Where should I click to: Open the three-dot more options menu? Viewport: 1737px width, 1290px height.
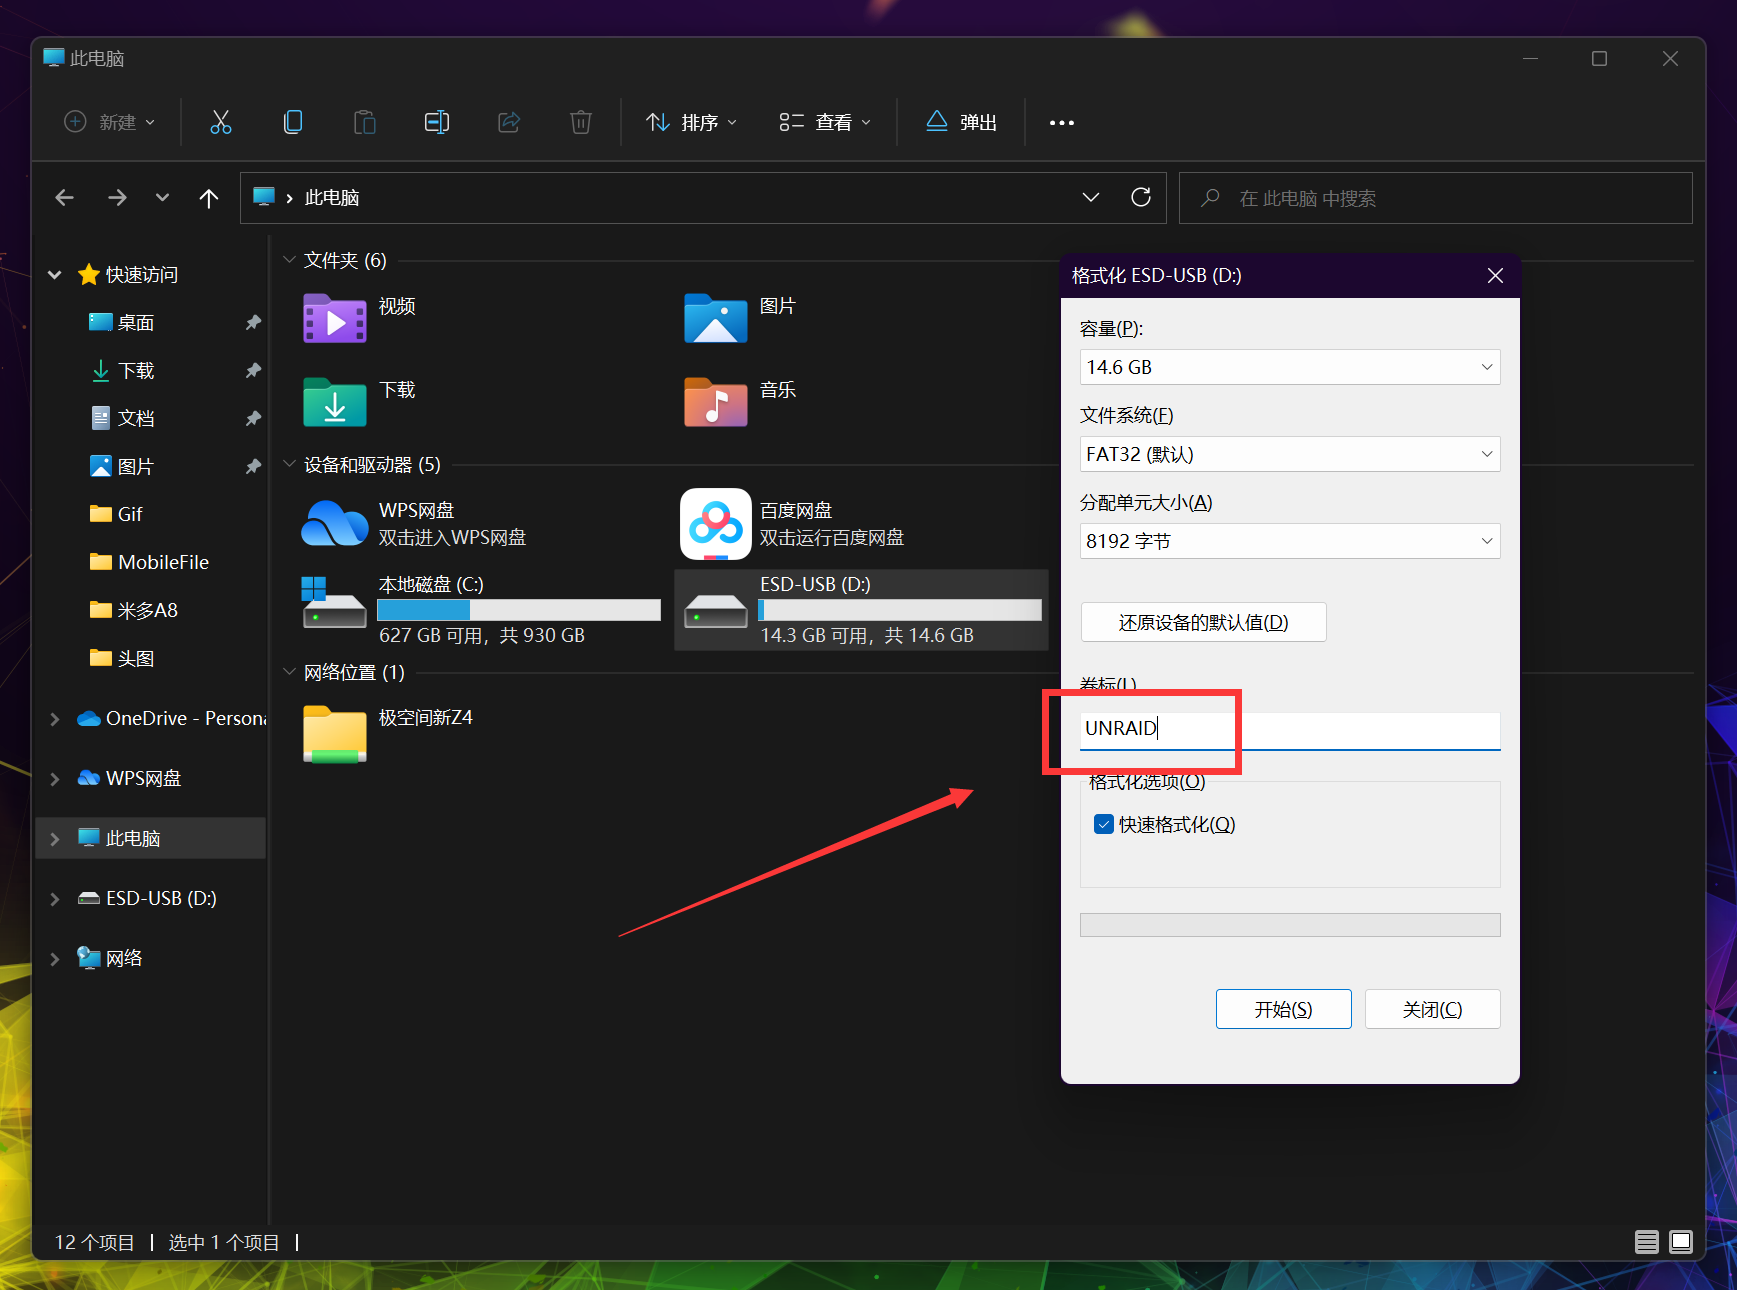pyautogui.click(x=1061, y=123)
